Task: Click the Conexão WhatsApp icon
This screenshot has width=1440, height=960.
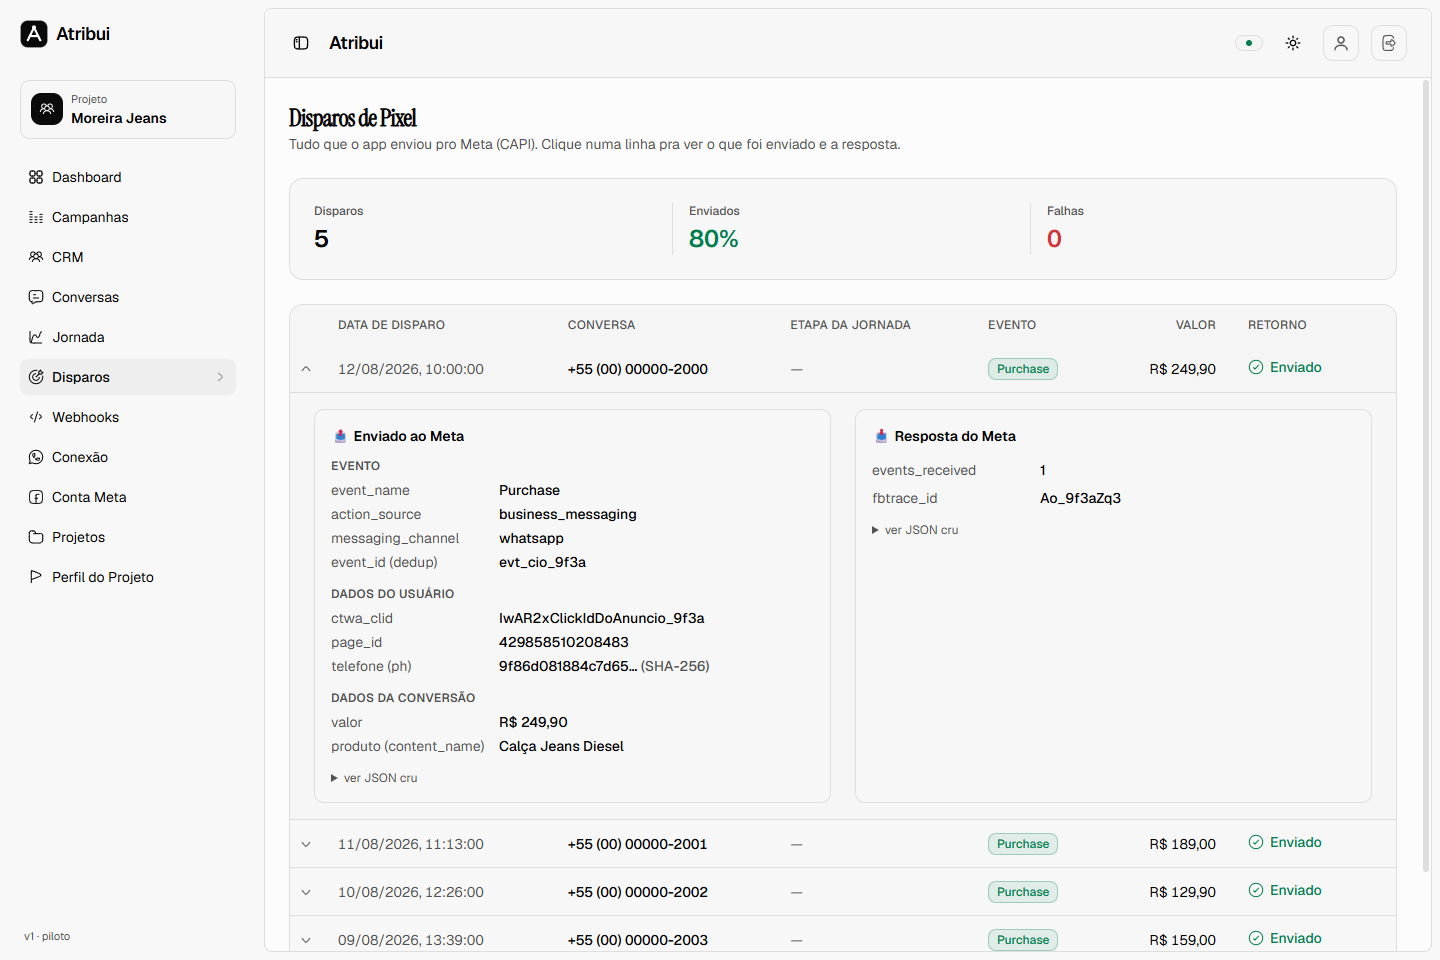Action: [36, 457]
